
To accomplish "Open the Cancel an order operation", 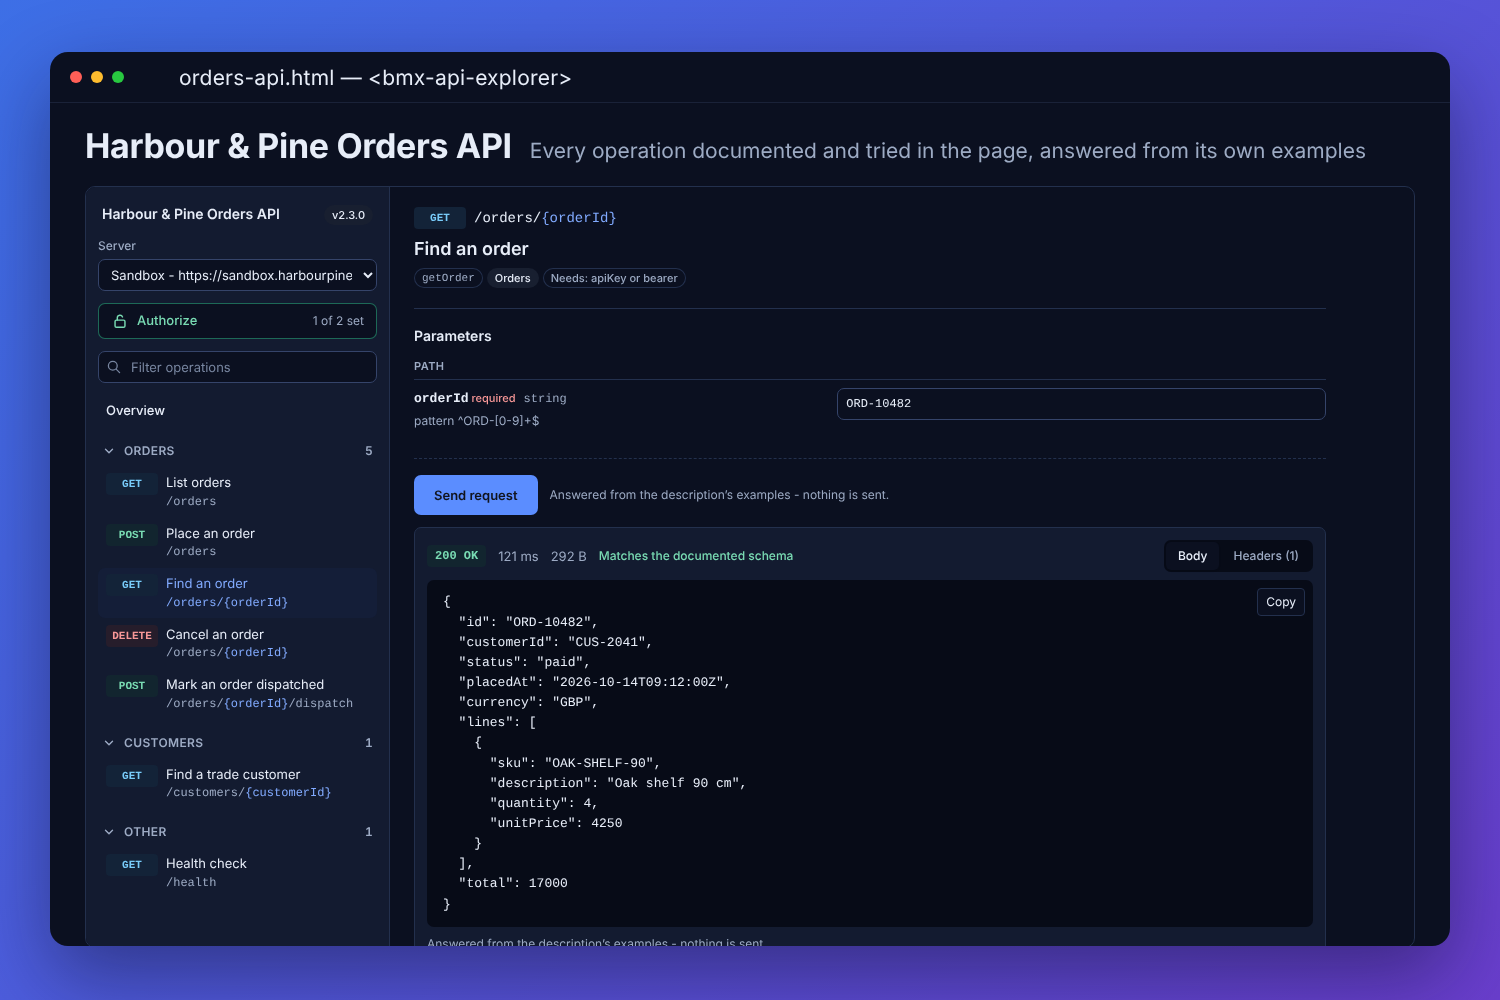I will pos(237,643).
